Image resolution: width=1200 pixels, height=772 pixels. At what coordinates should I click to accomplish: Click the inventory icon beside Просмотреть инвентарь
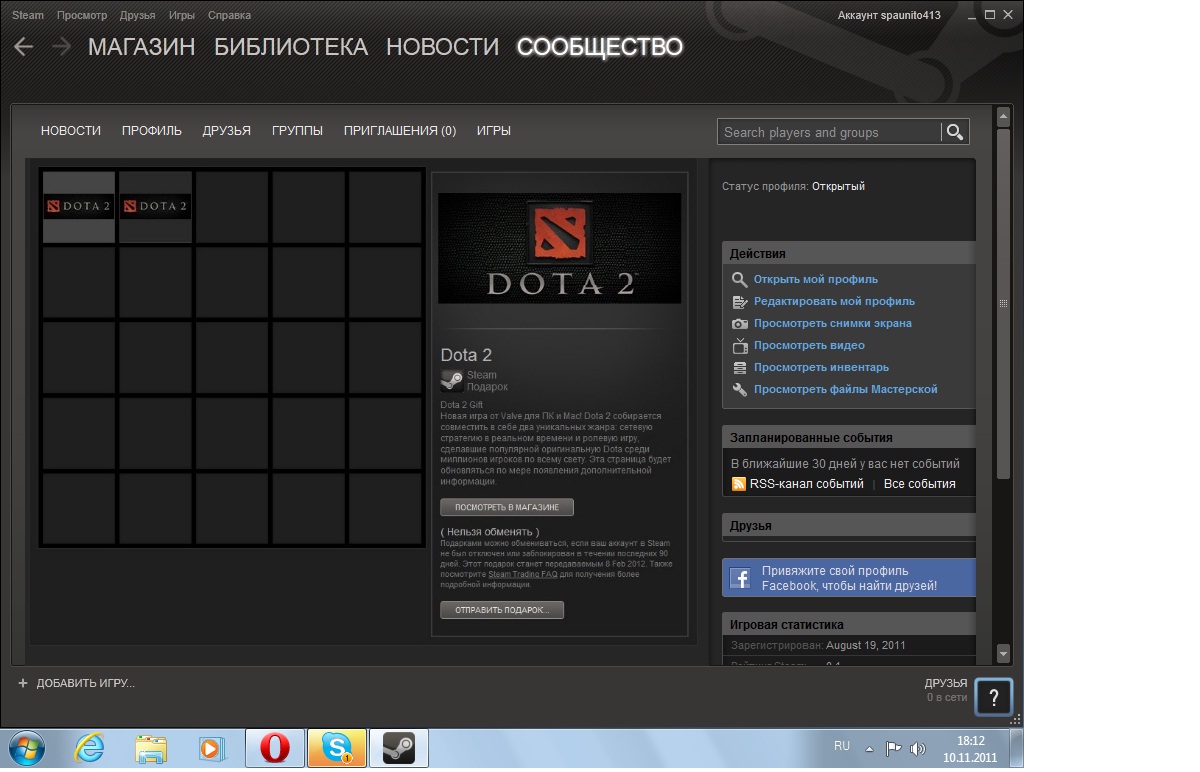point(739,368)
